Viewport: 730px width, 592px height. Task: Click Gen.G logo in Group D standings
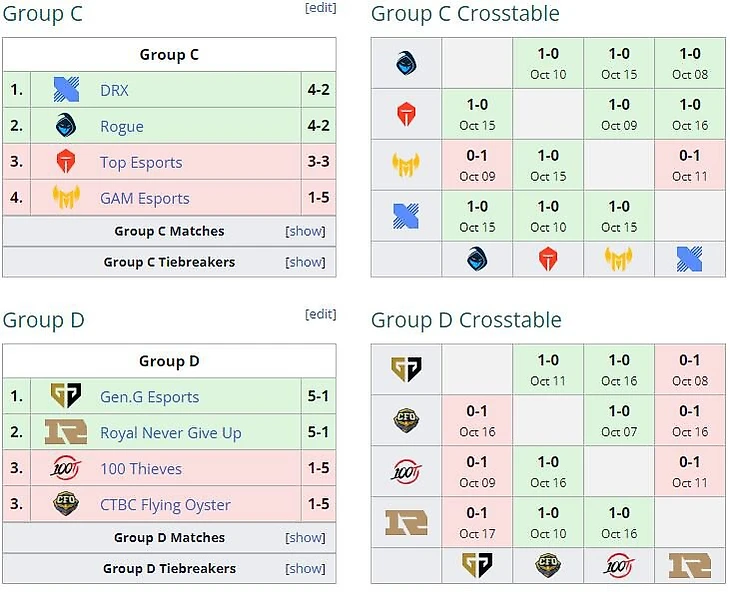pyautogui.click(x=66, y=397)
